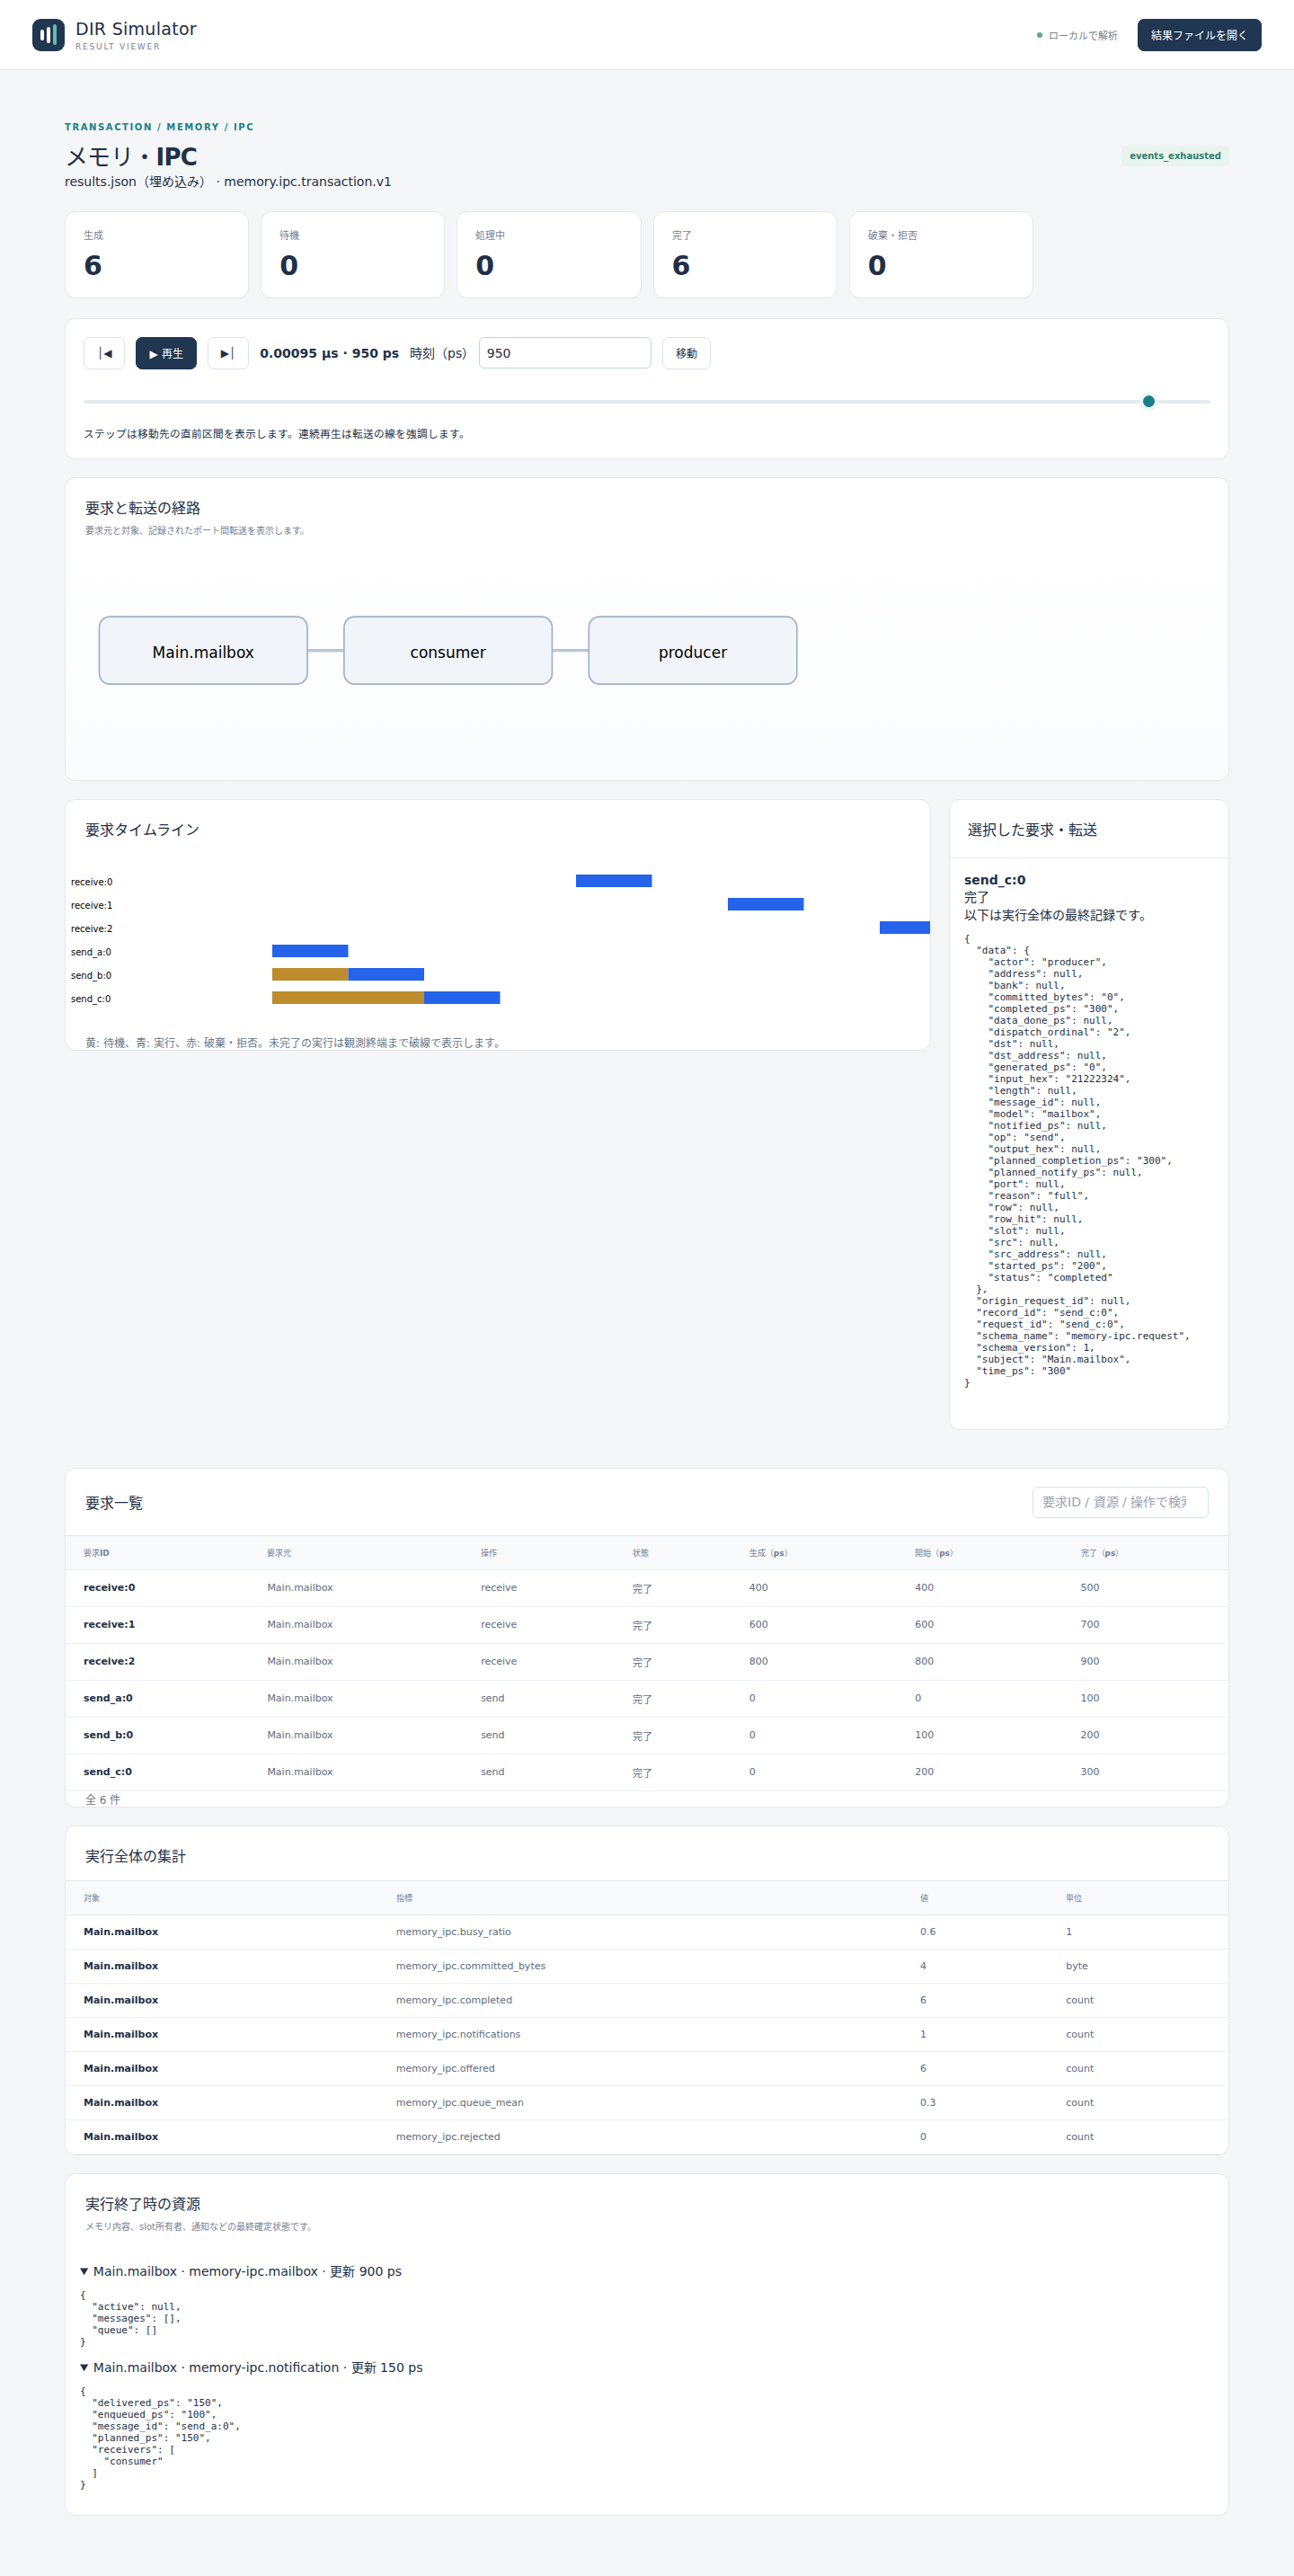The width and height of the screenshot is (1294, 2576).
Task: Click the receive:0 timeline bar
Action: coord(614,881)
